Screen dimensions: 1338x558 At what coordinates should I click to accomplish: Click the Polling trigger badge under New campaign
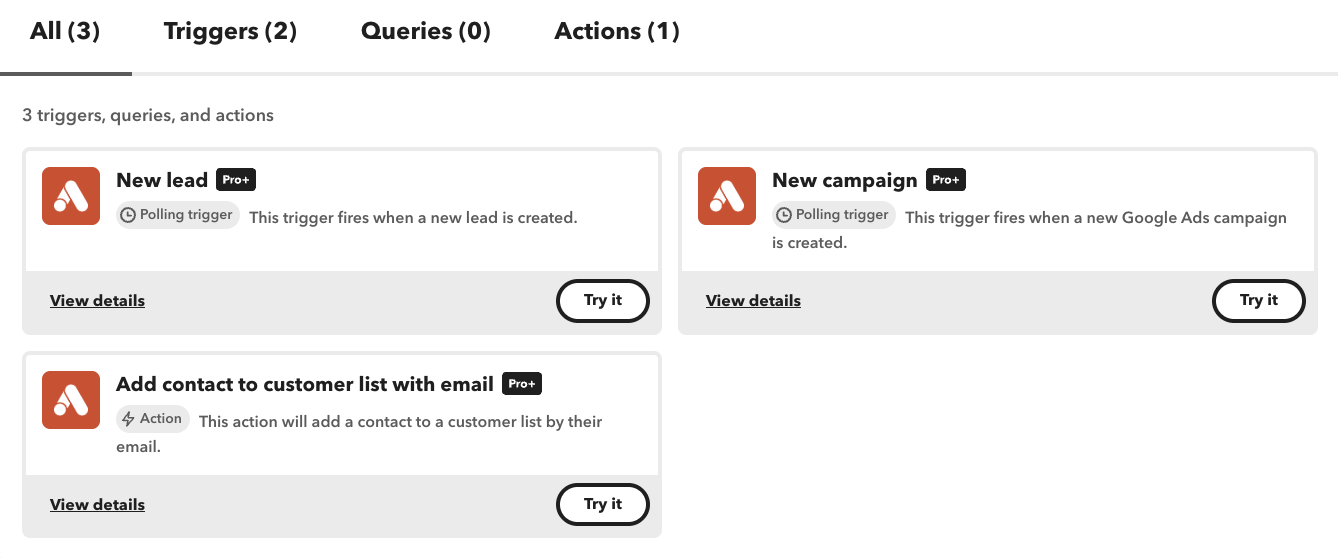pos(834,215)
